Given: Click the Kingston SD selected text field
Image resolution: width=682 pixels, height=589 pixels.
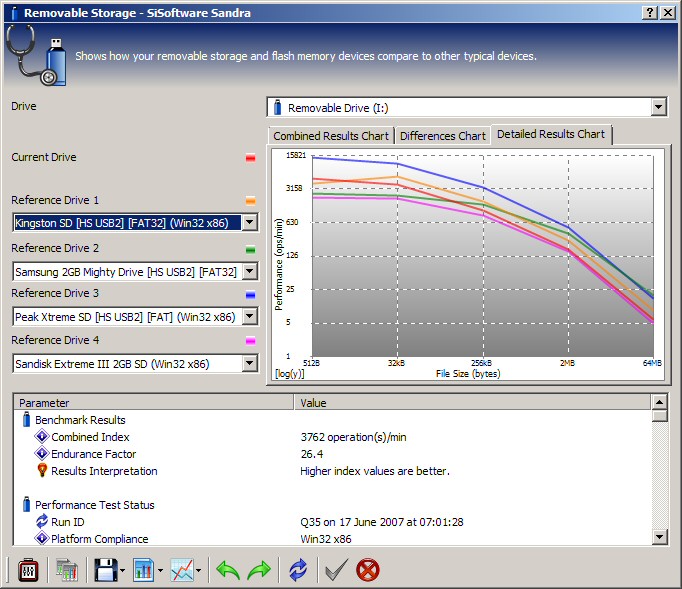Looking at the screenshot, I should coord(127,223).
